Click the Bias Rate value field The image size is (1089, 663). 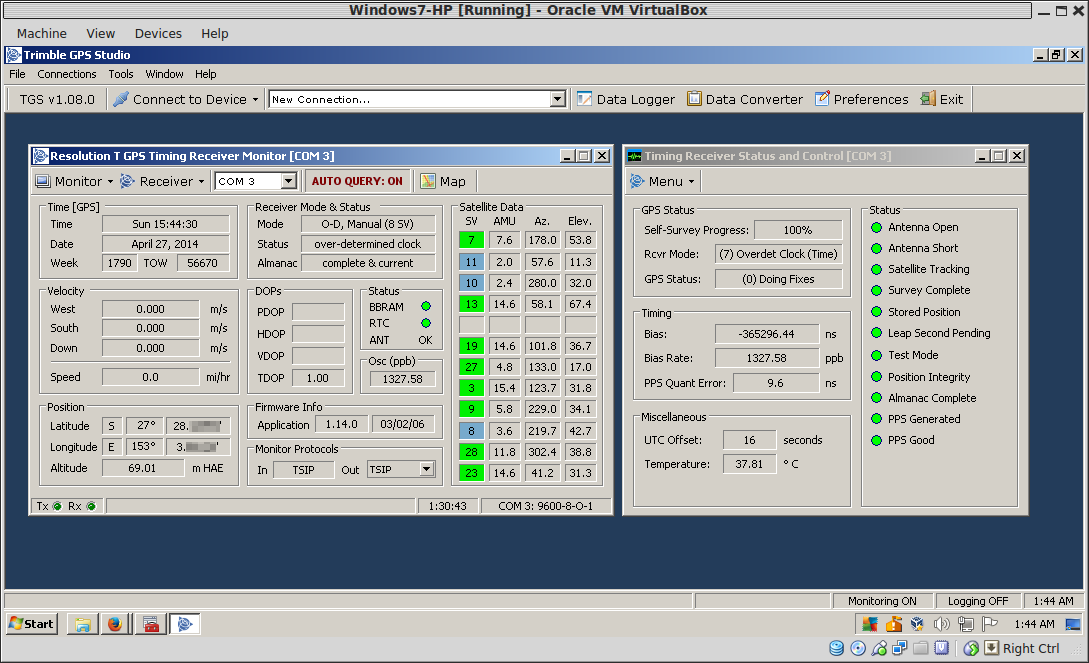click(766, 358)
